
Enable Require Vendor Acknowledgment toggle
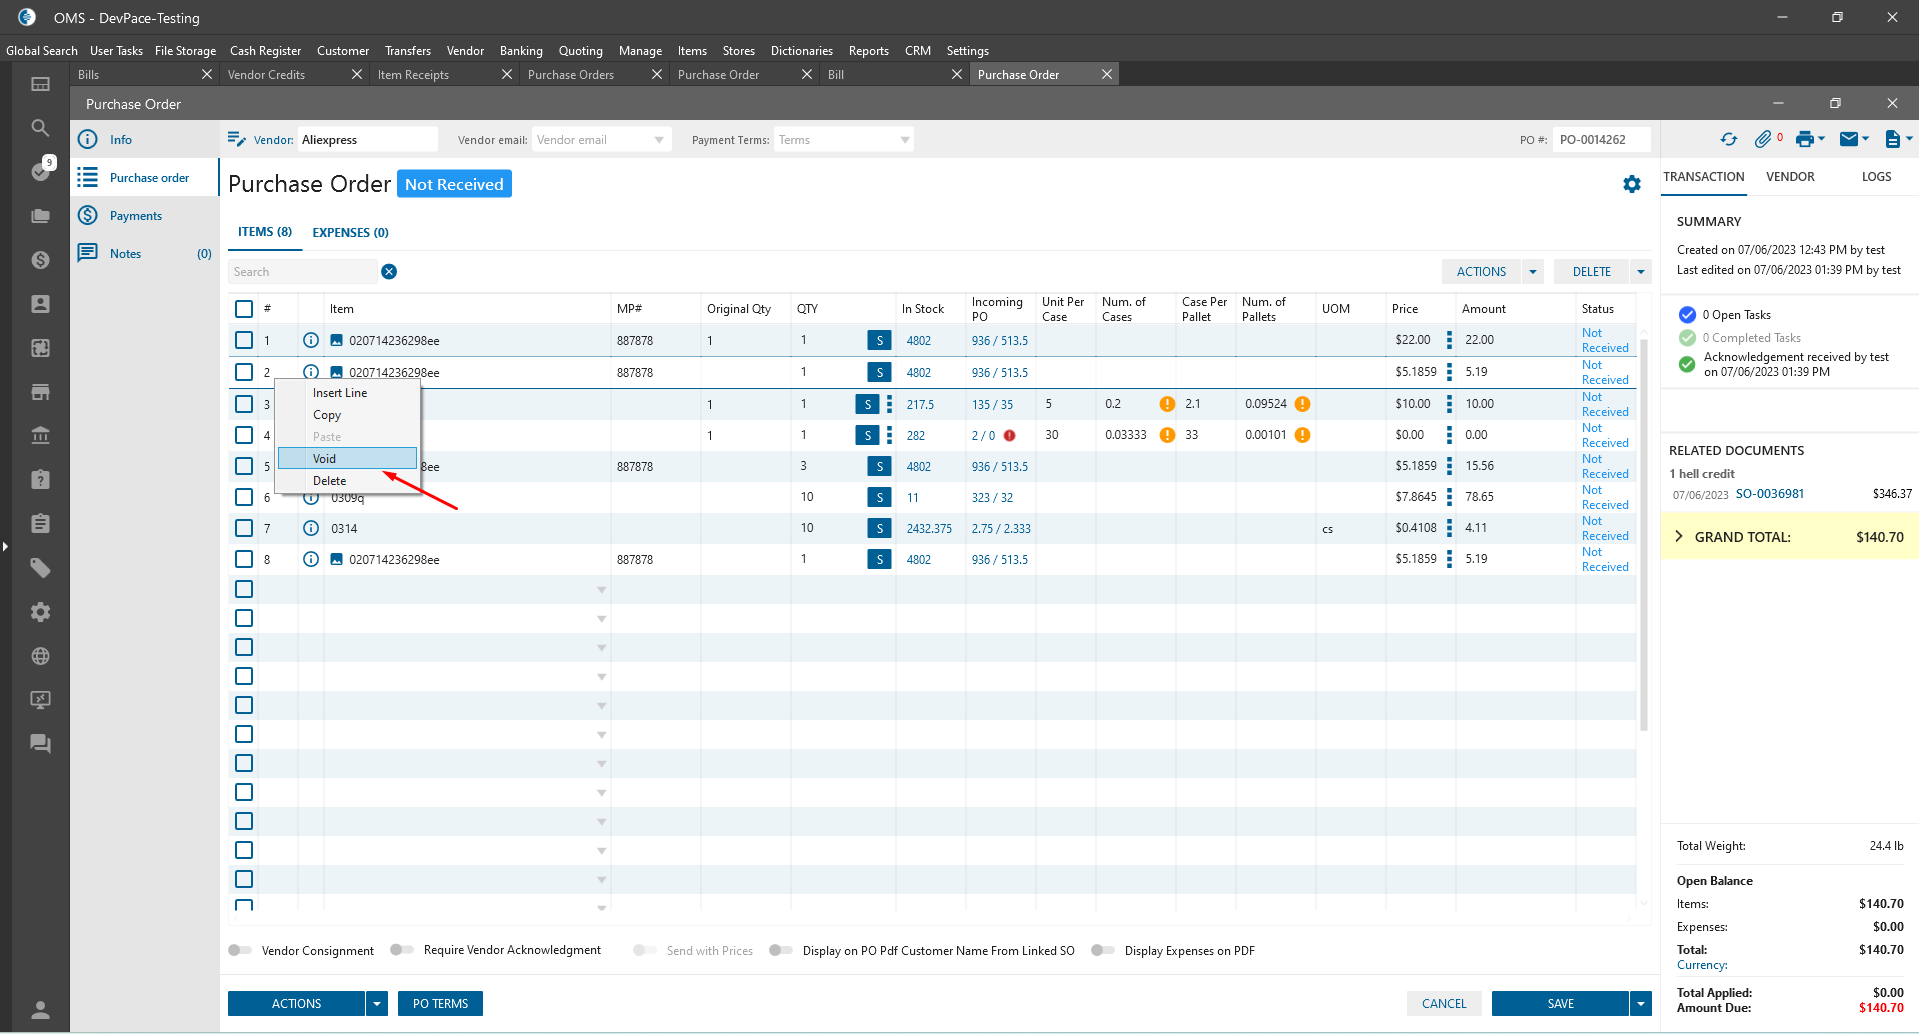(x=402, y=950)
